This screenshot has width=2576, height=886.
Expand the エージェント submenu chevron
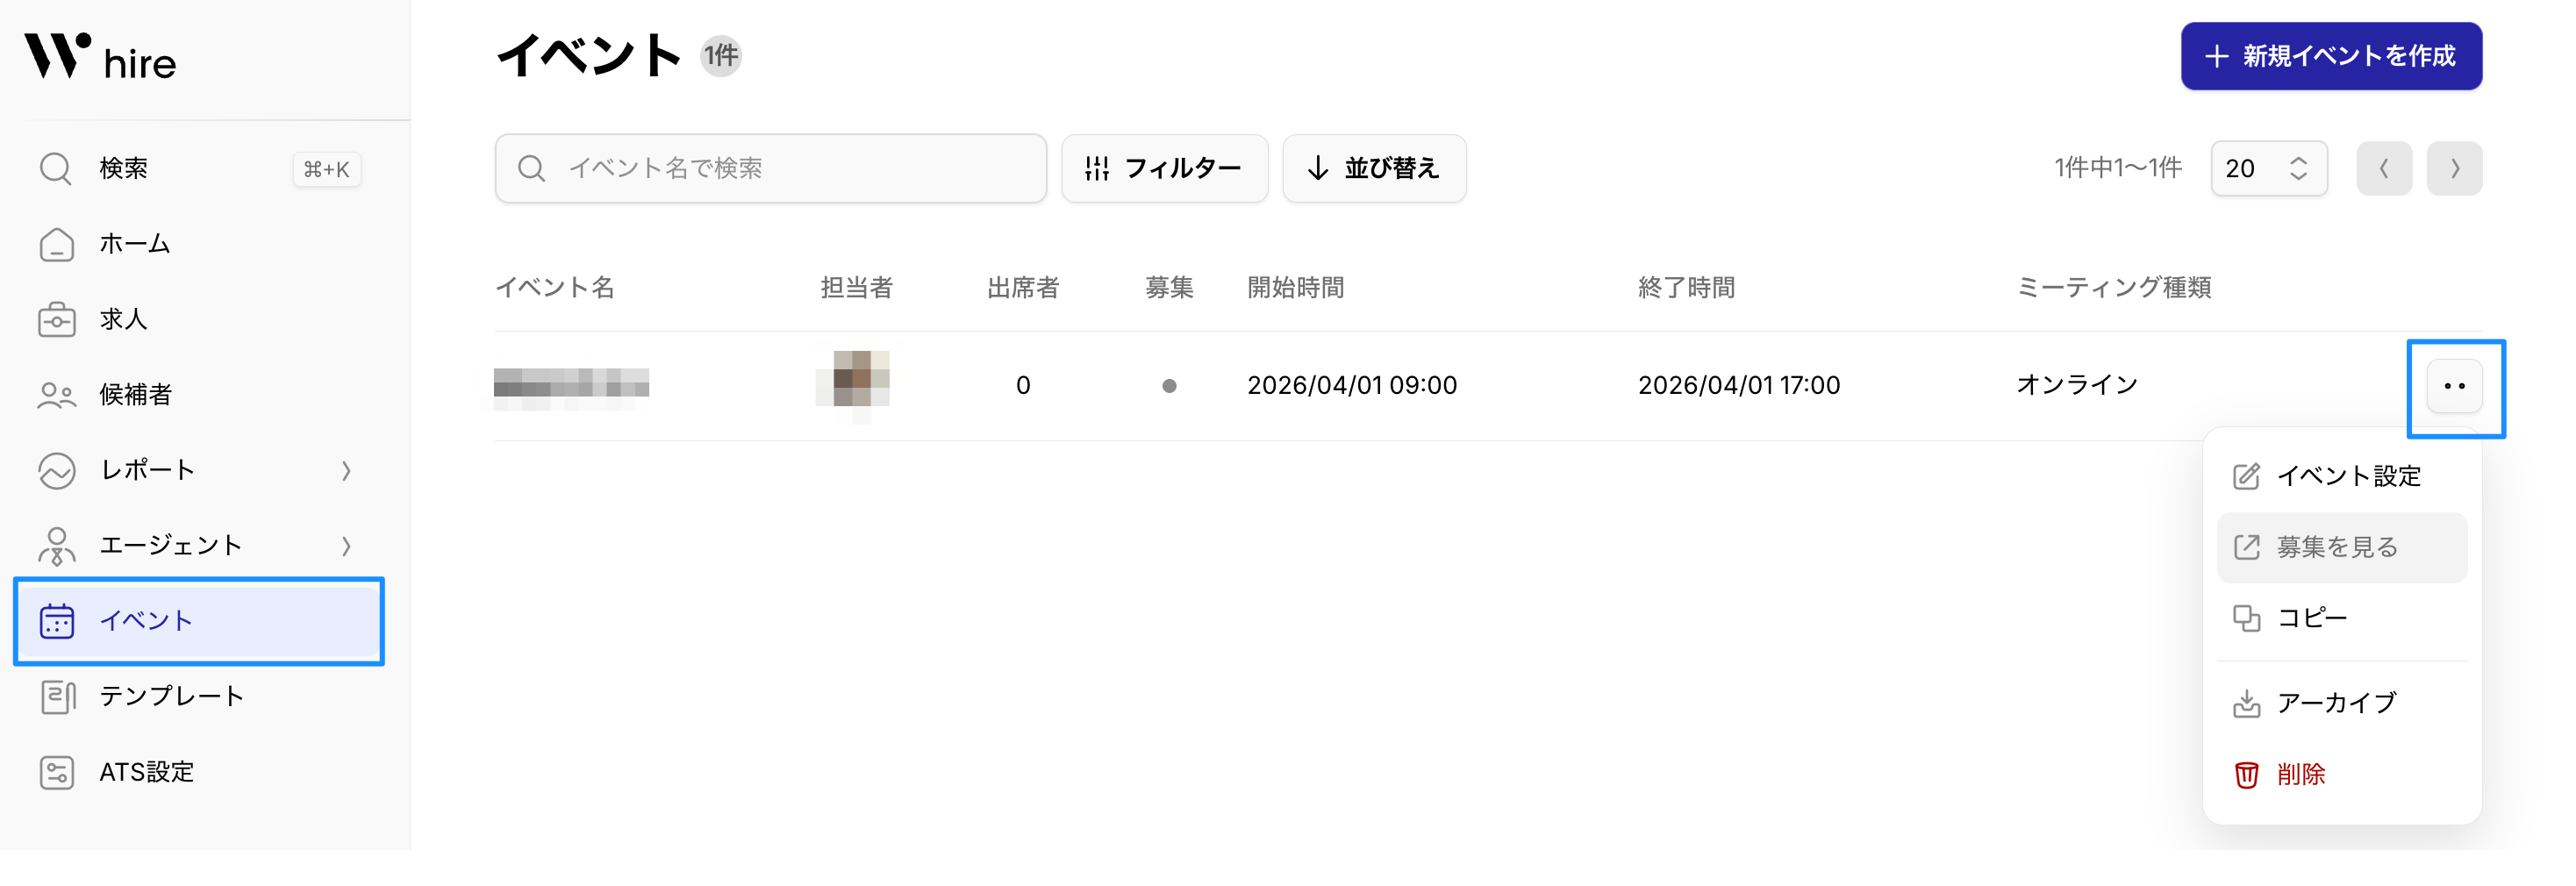(x=346, y=546)
